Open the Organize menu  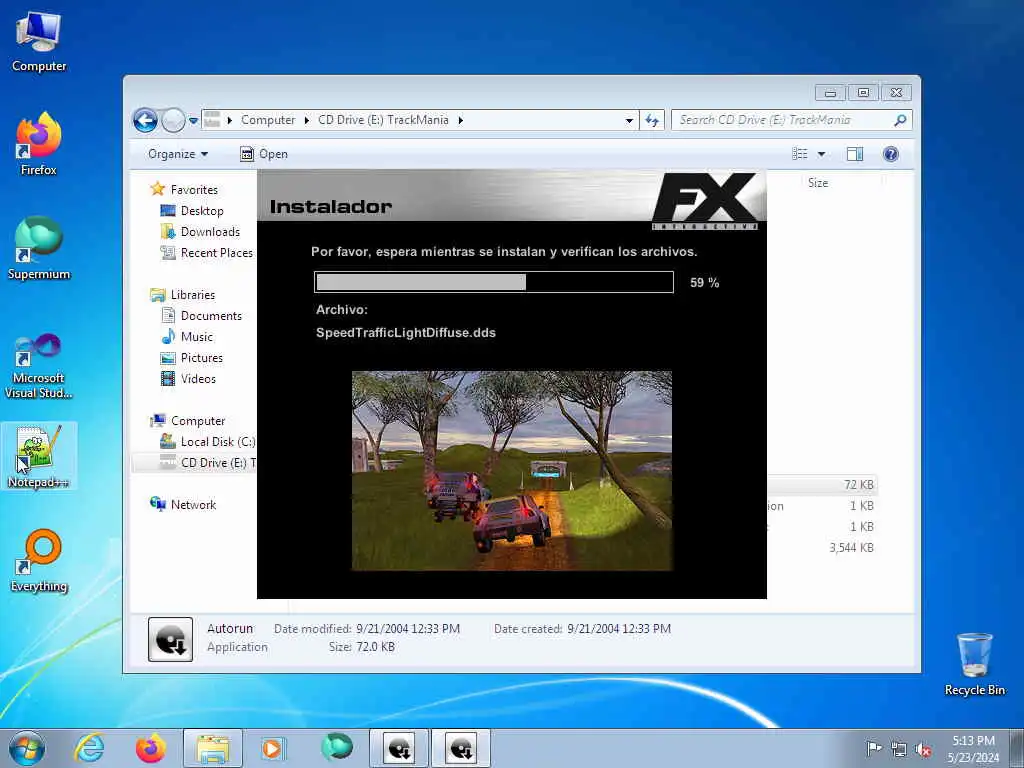178,154
